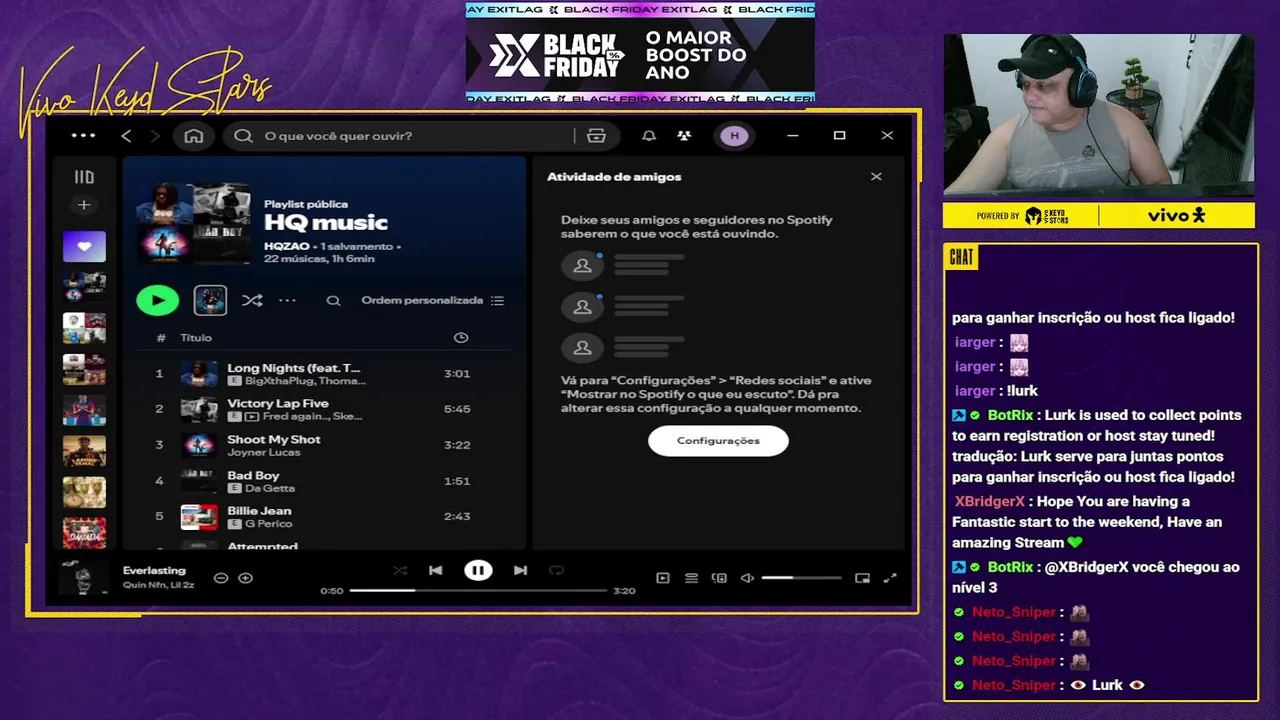Toggle Now Playing view

click(662, 578)
